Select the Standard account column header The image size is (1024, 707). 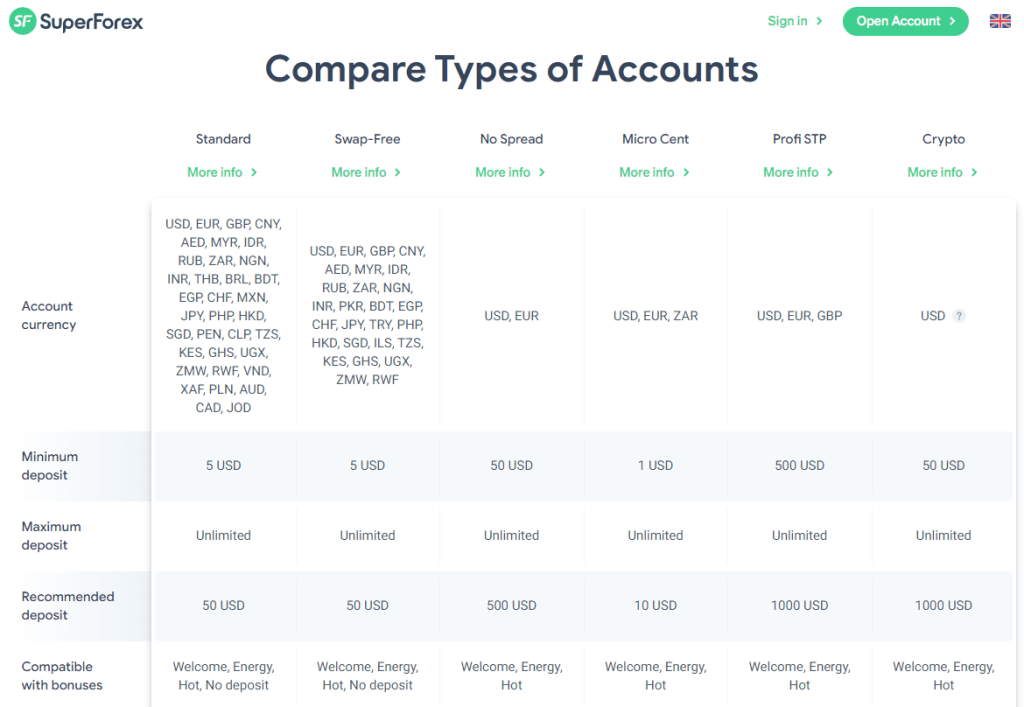click(223, 139)
